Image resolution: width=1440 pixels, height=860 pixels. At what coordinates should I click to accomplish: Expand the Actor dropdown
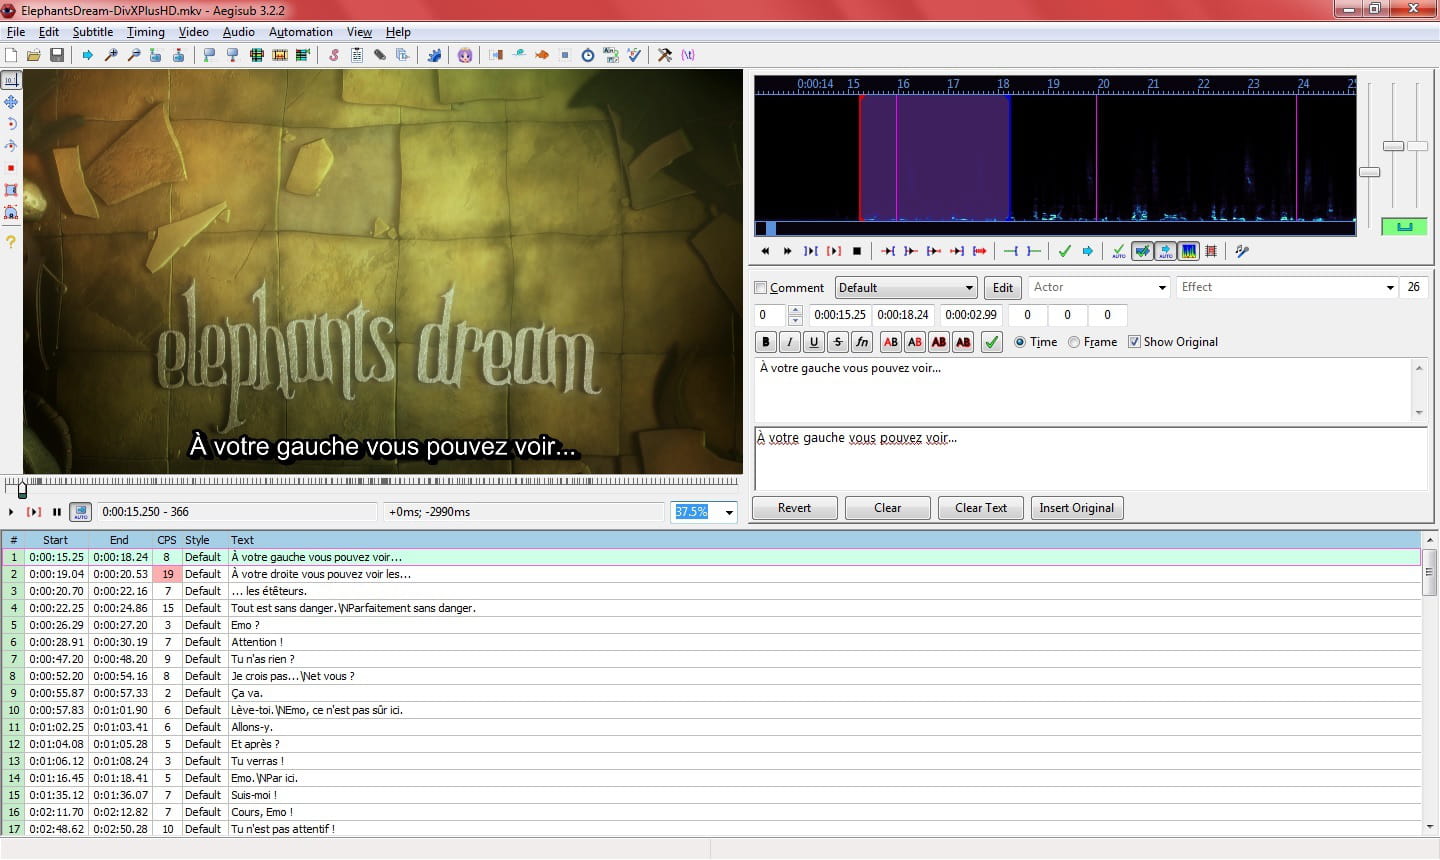(x=1162, y=288)
